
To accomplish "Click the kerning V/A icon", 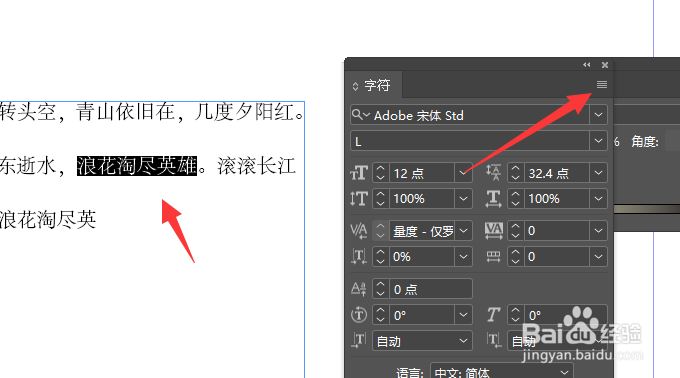I will click(359, 231).
